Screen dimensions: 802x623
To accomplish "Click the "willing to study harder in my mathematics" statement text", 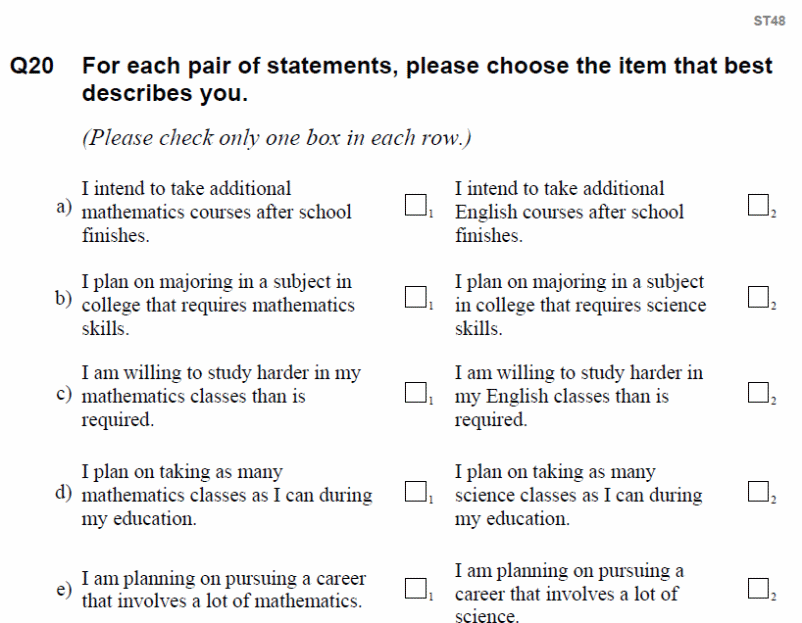I will [x=220, y=396].
